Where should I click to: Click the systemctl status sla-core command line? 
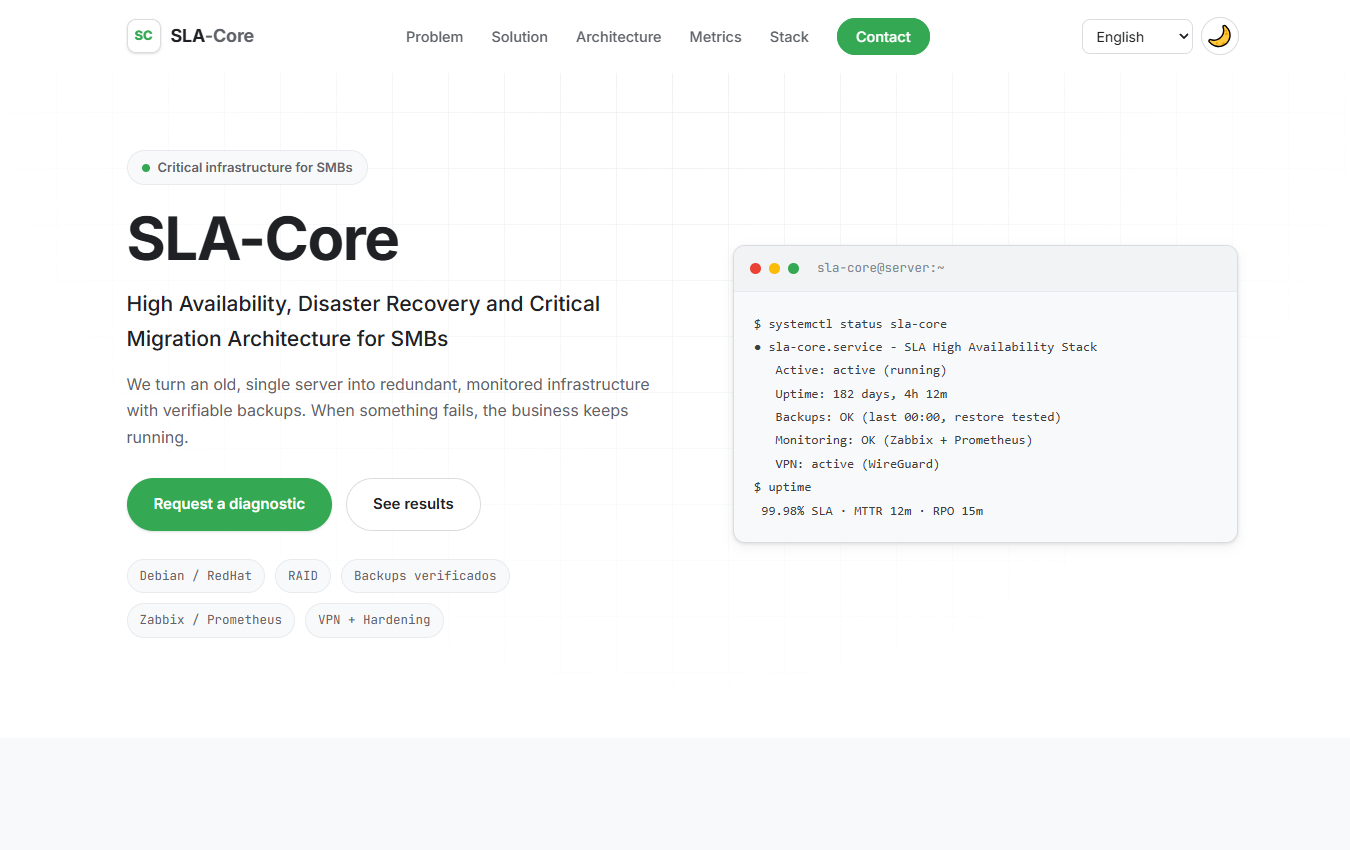click(x=850, y=324)
